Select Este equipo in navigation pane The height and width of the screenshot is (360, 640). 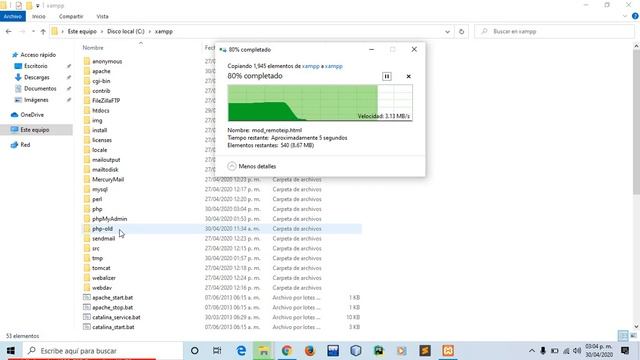(x=35, y=130)
